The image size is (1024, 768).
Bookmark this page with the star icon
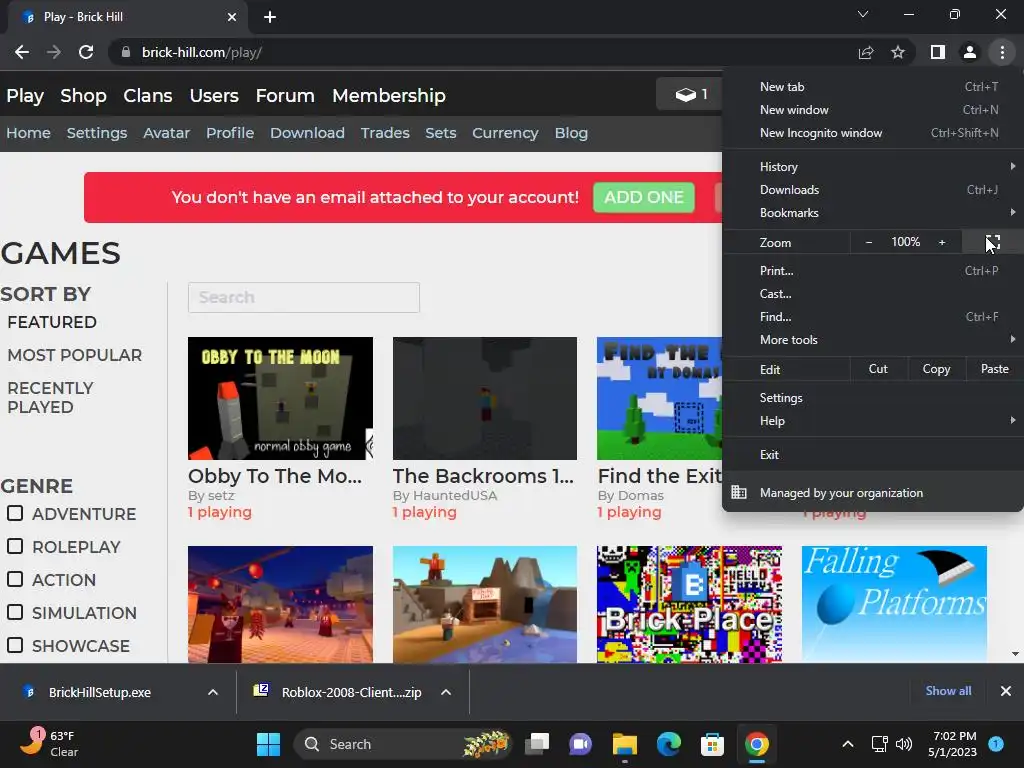[898, 52]
